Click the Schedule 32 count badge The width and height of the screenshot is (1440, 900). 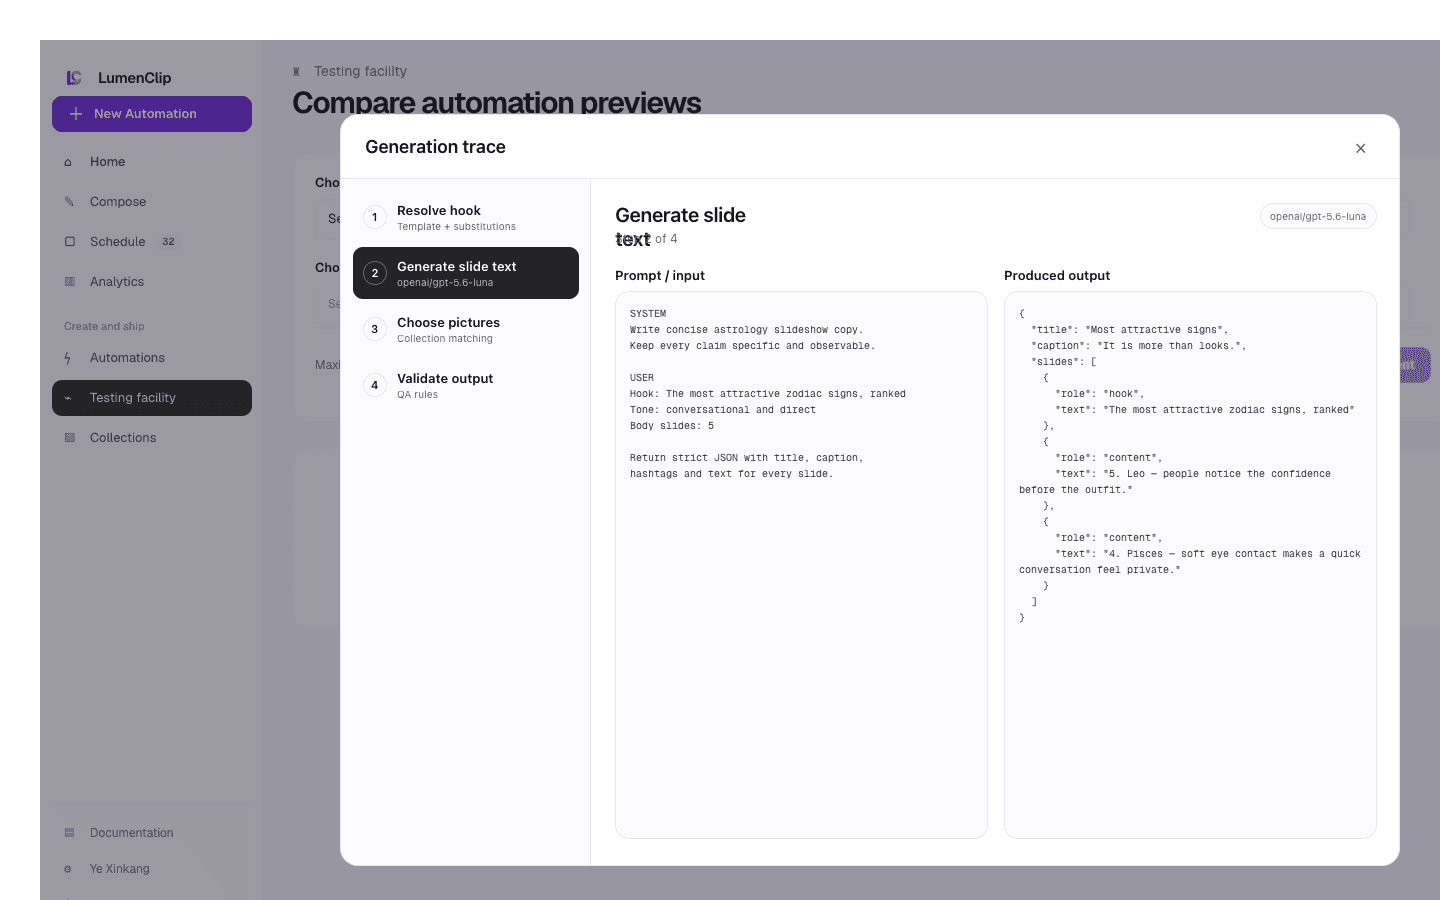click(x=168, y=242)
